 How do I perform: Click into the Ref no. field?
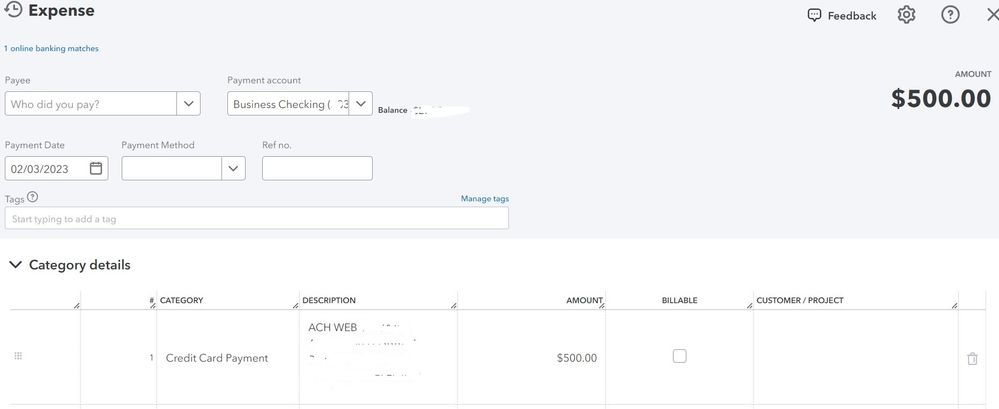(x=317, y=168)
